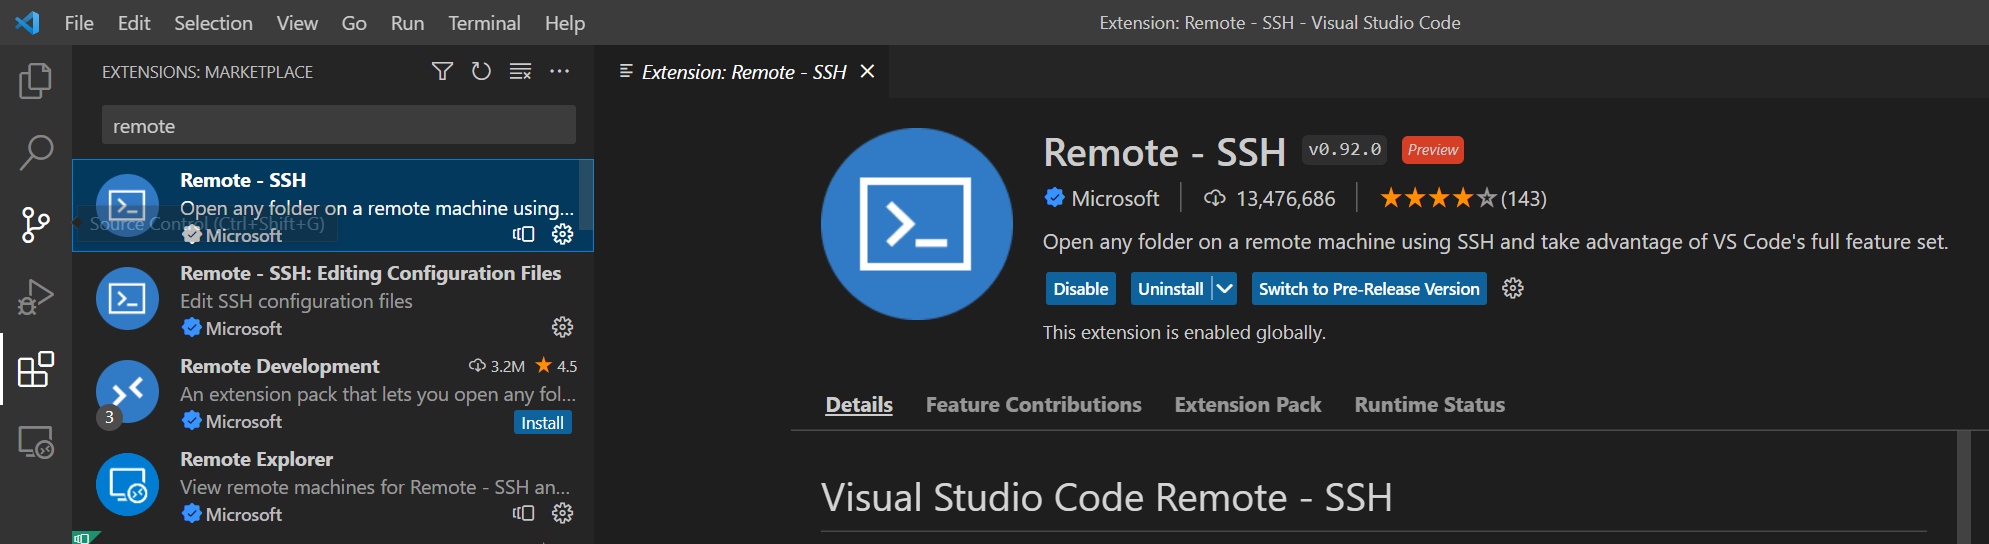Select the Extension: Remote - SSH editor tab
This screenshot has width=1989, height=544.
click(x=743, y=71)
